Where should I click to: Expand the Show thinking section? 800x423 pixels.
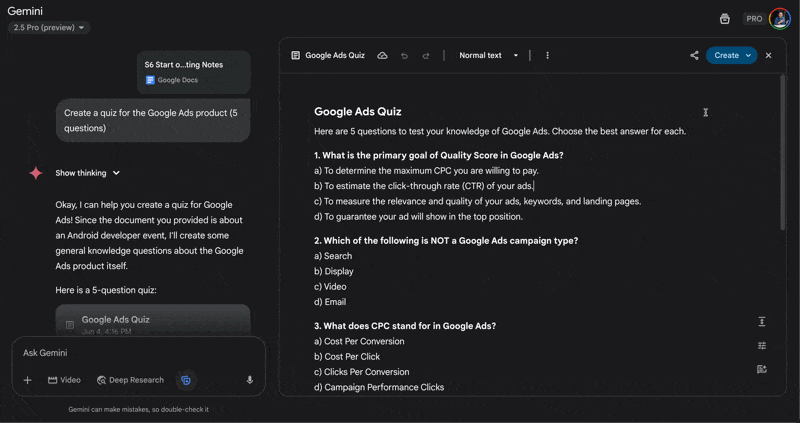[88, 173]
